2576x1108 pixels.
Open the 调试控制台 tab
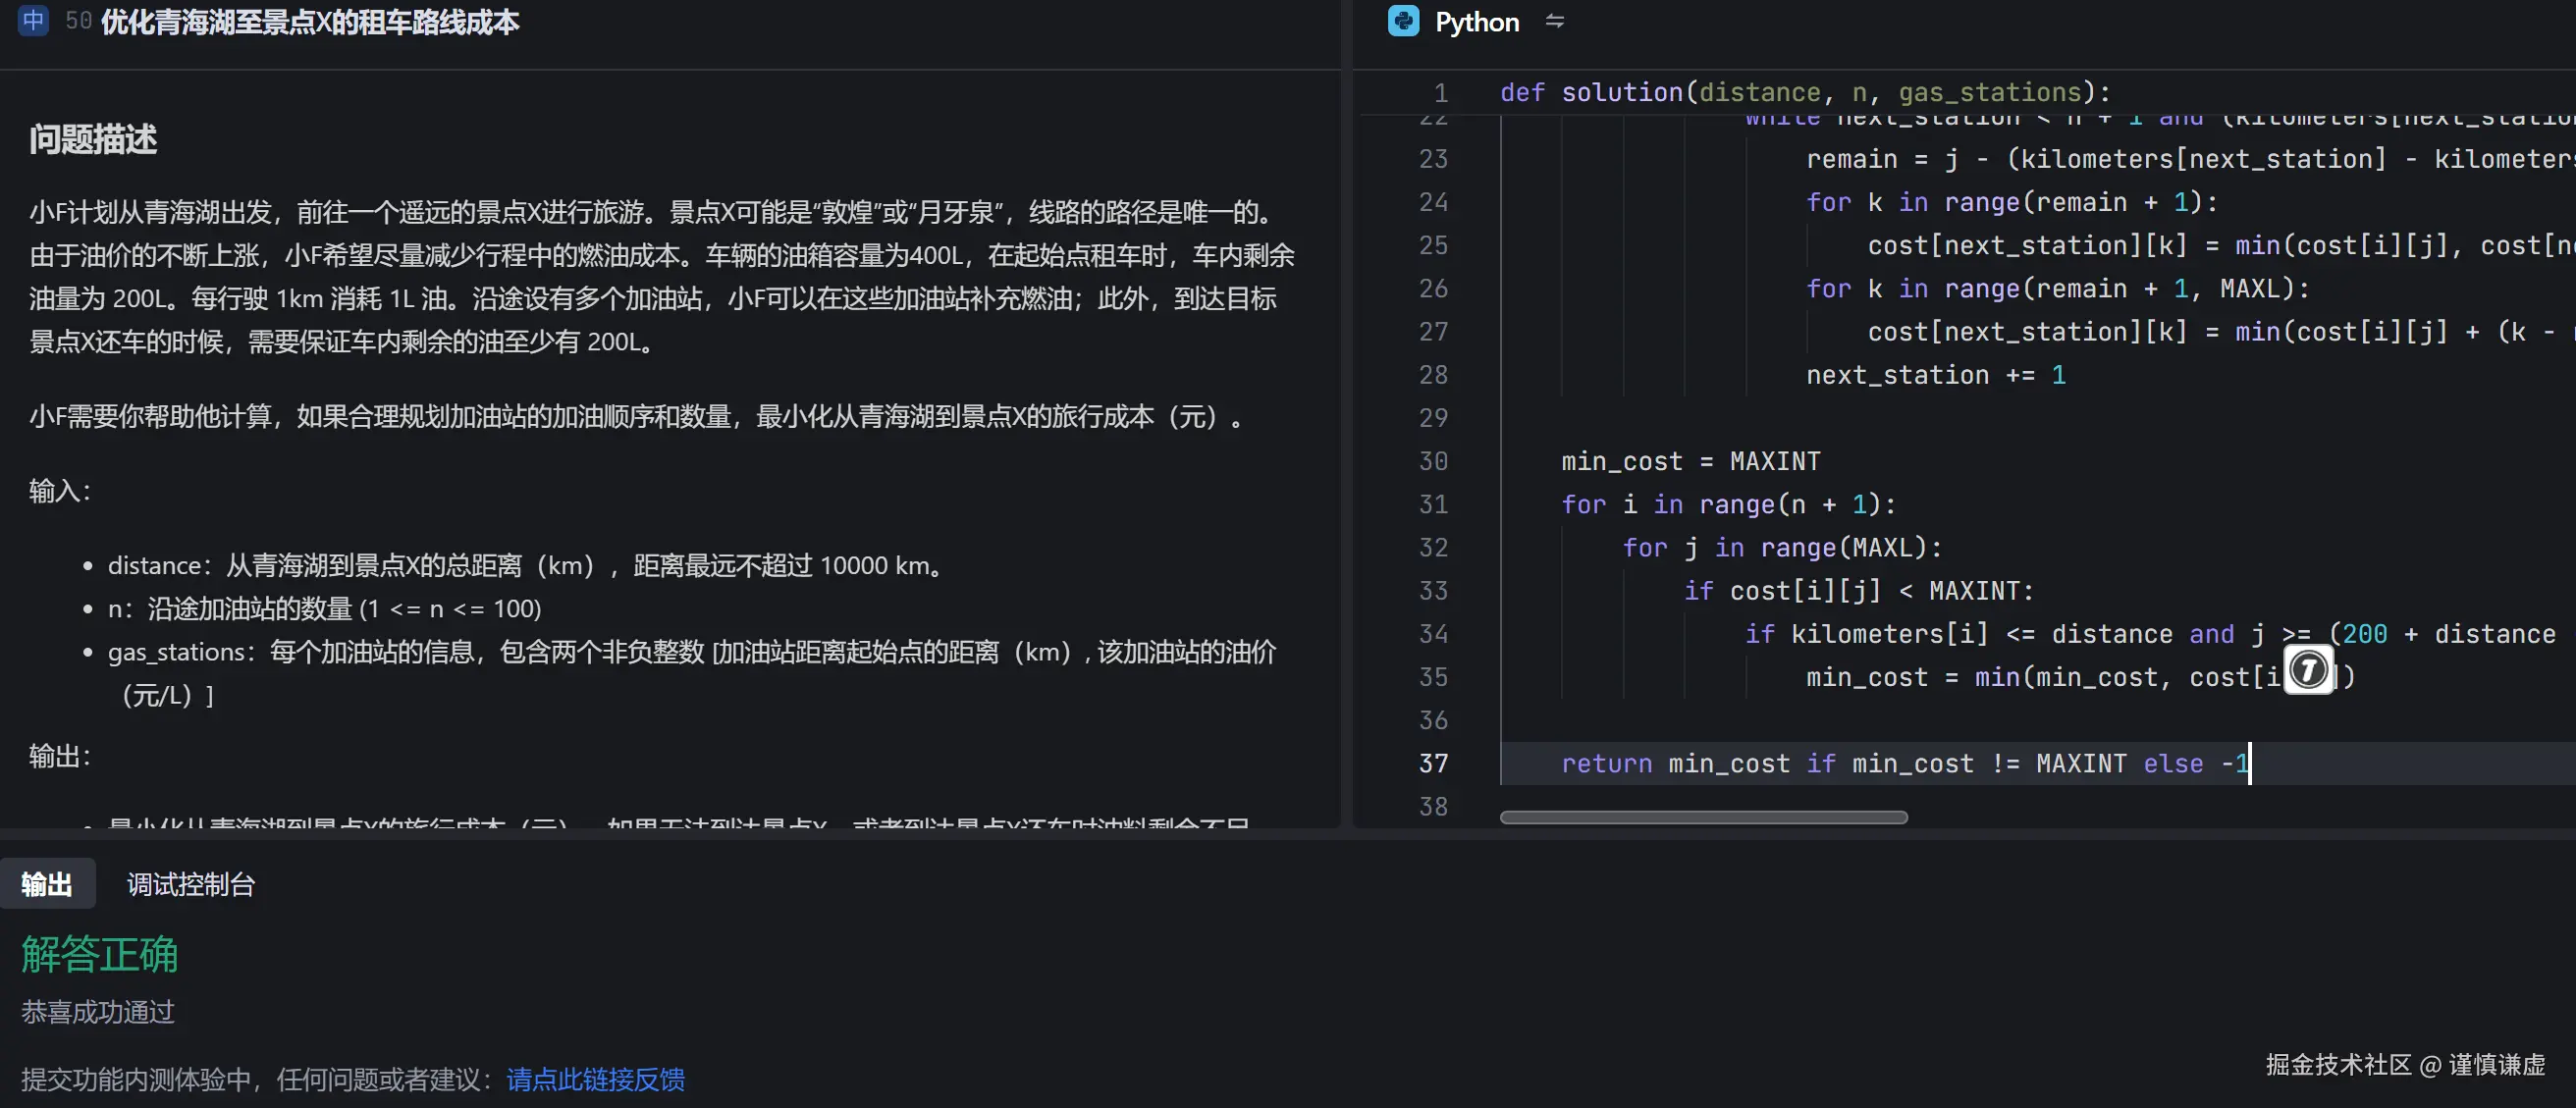click(x=190, y=883)
